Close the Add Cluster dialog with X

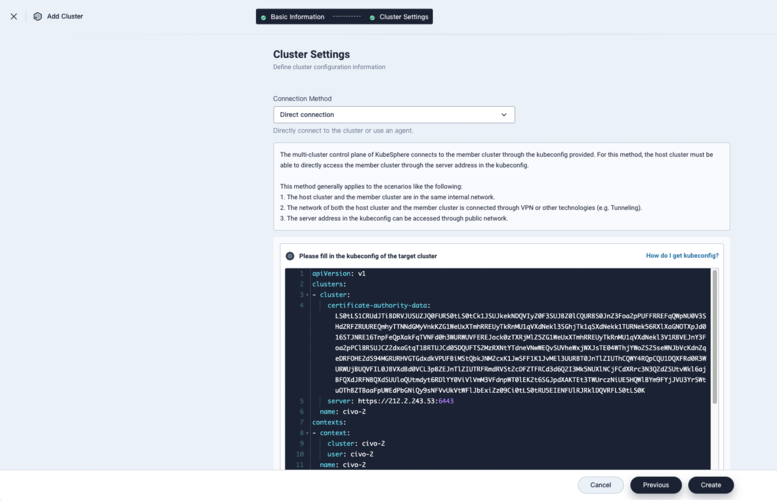pyautogui.click(x=14, y=16)
